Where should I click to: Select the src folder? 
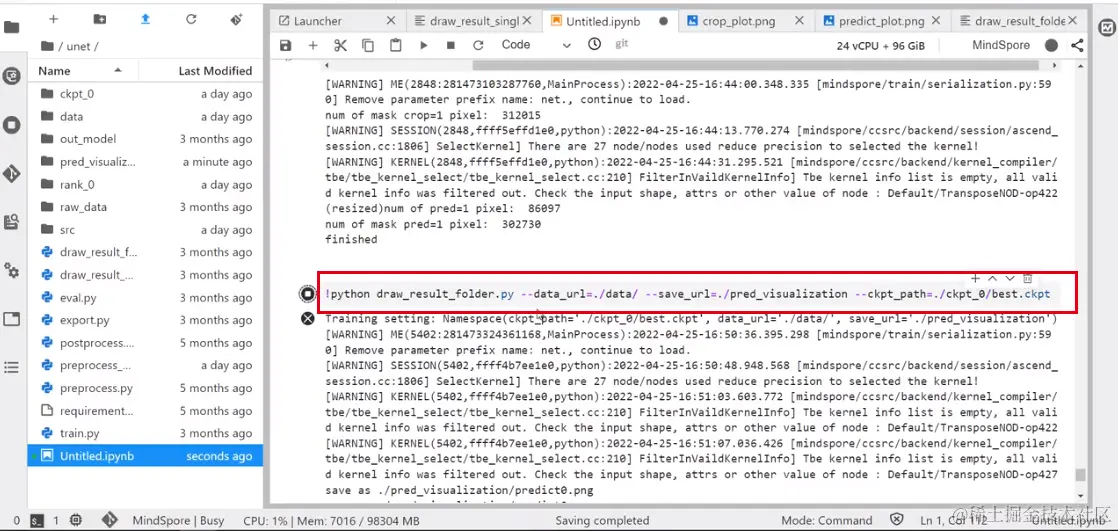click(145, 230)
